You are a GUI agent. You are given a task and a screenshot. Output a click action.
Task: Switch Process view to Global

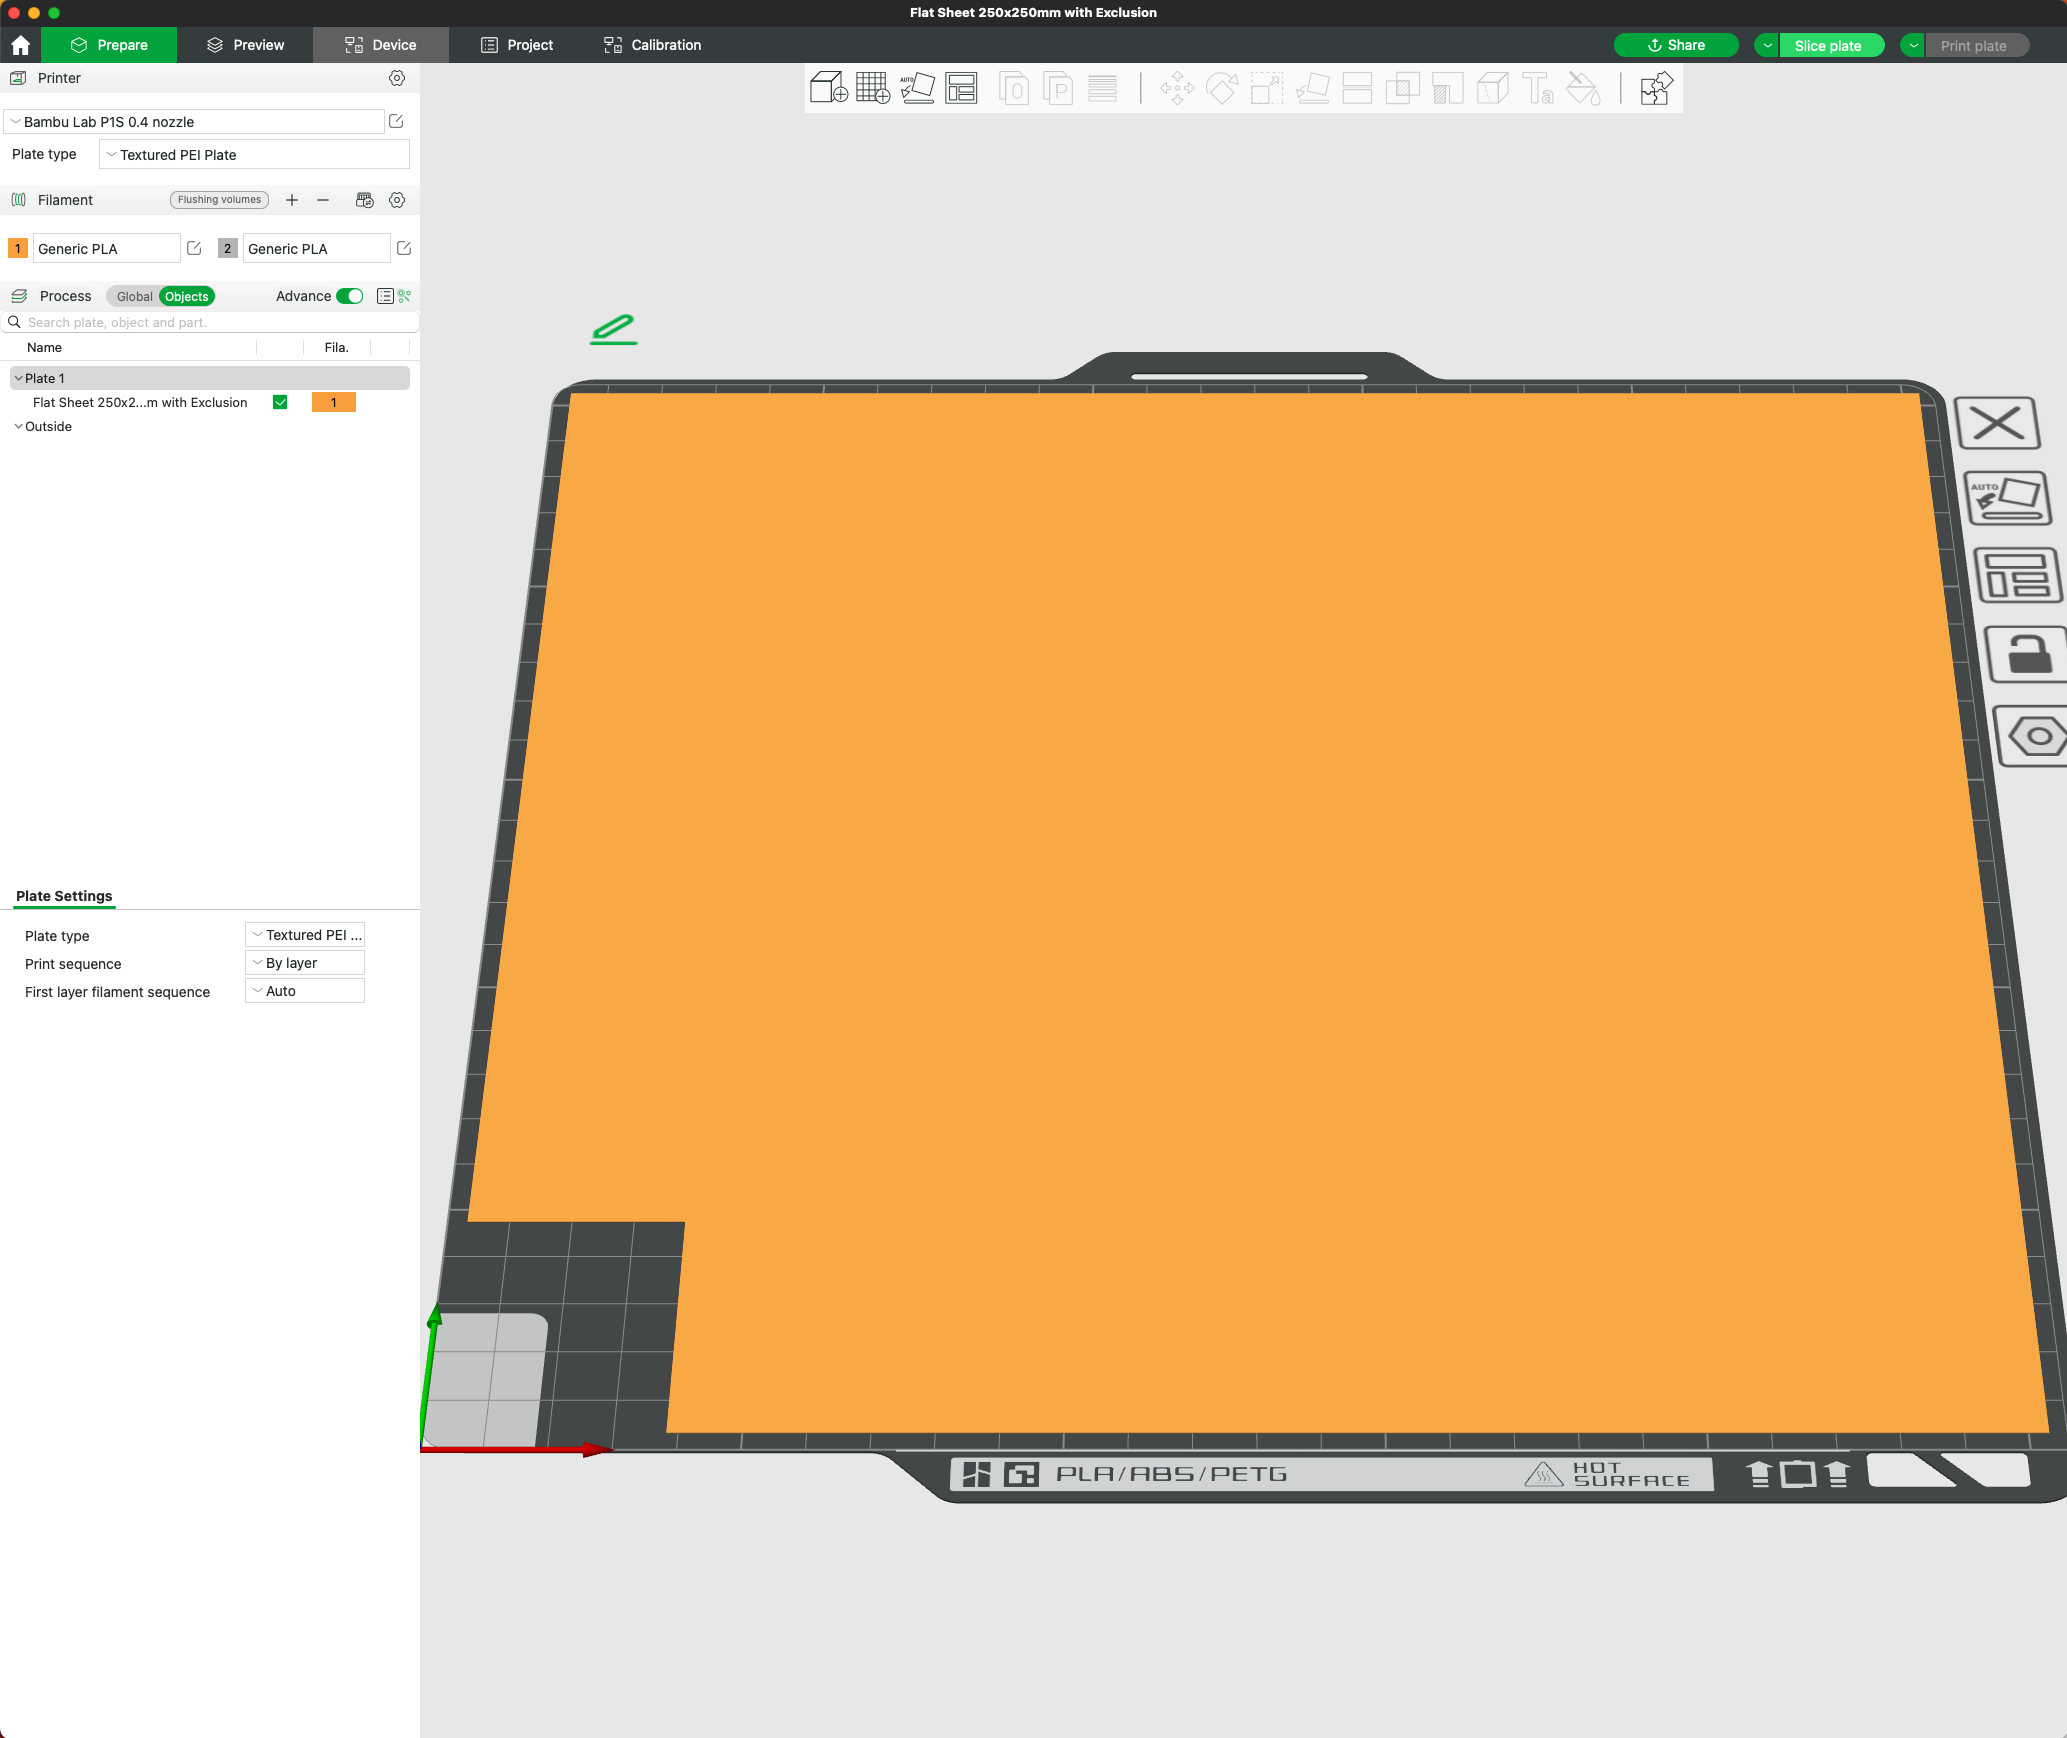(x=134, y=296)
